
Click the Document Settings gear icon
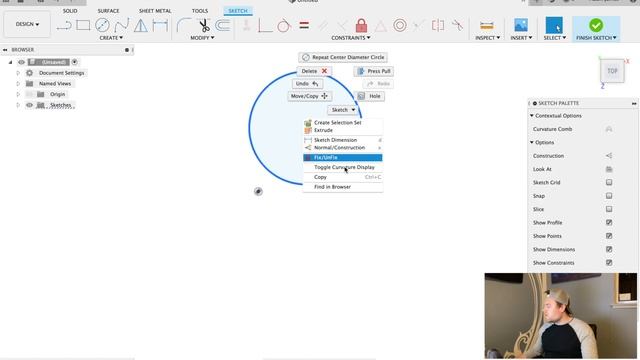[x=29, y=73]
